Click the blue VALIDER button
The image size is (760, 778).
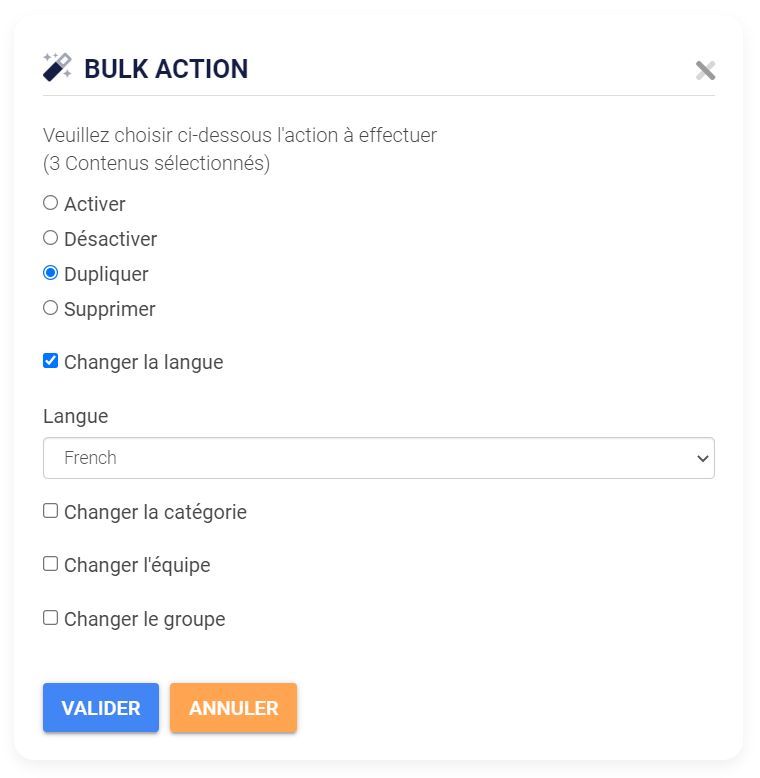pos(101,708)
